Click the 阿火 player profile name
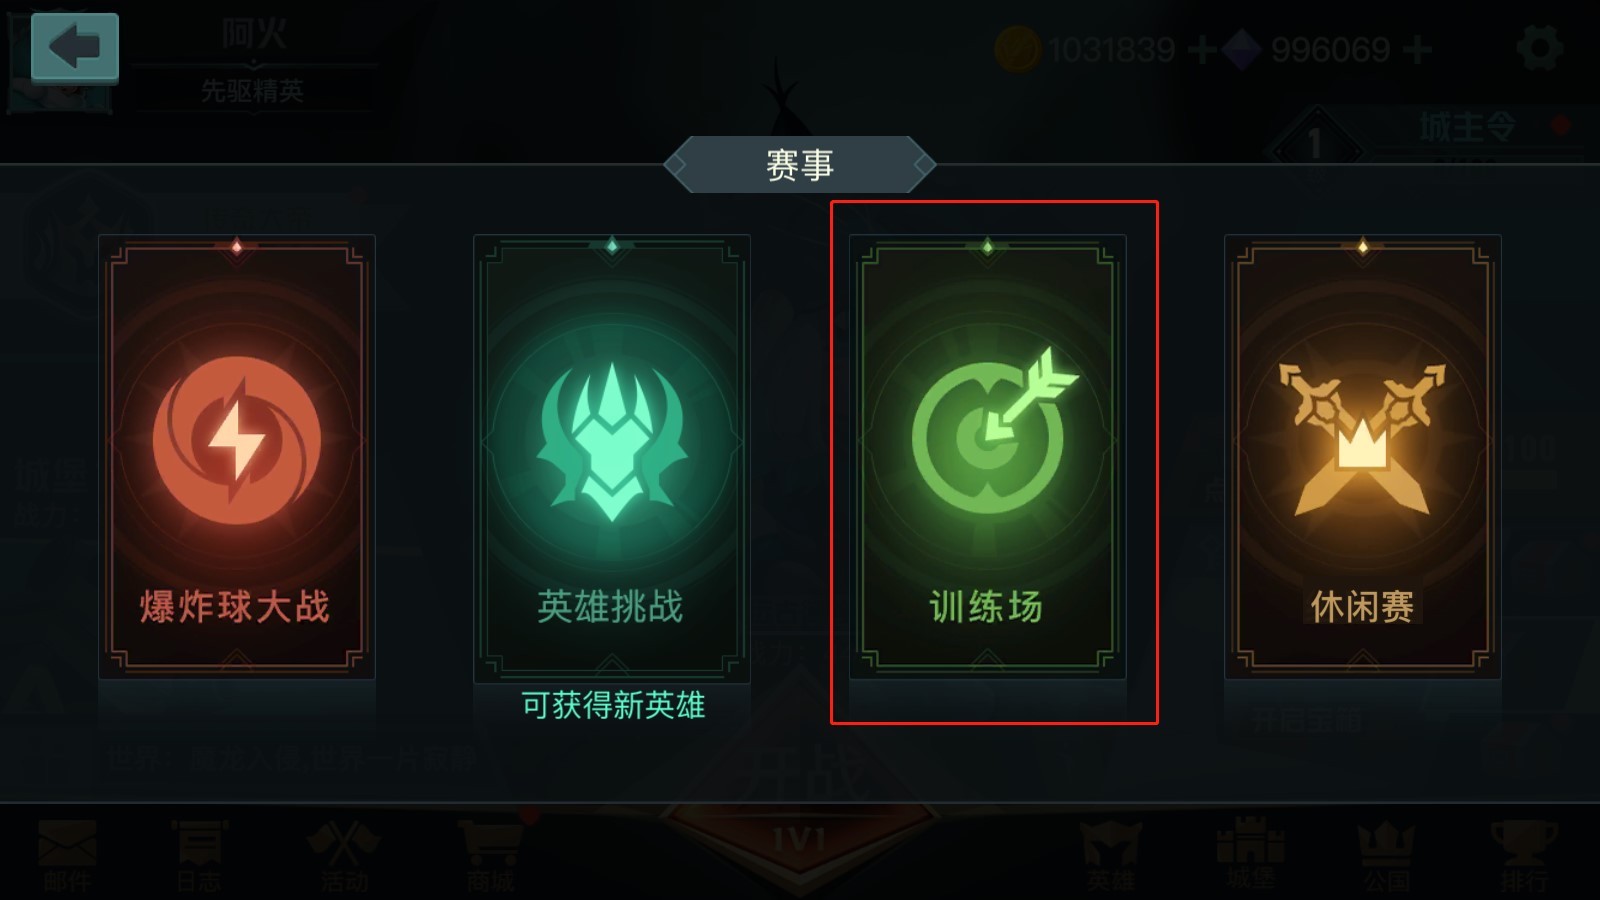 click(254, 34)
